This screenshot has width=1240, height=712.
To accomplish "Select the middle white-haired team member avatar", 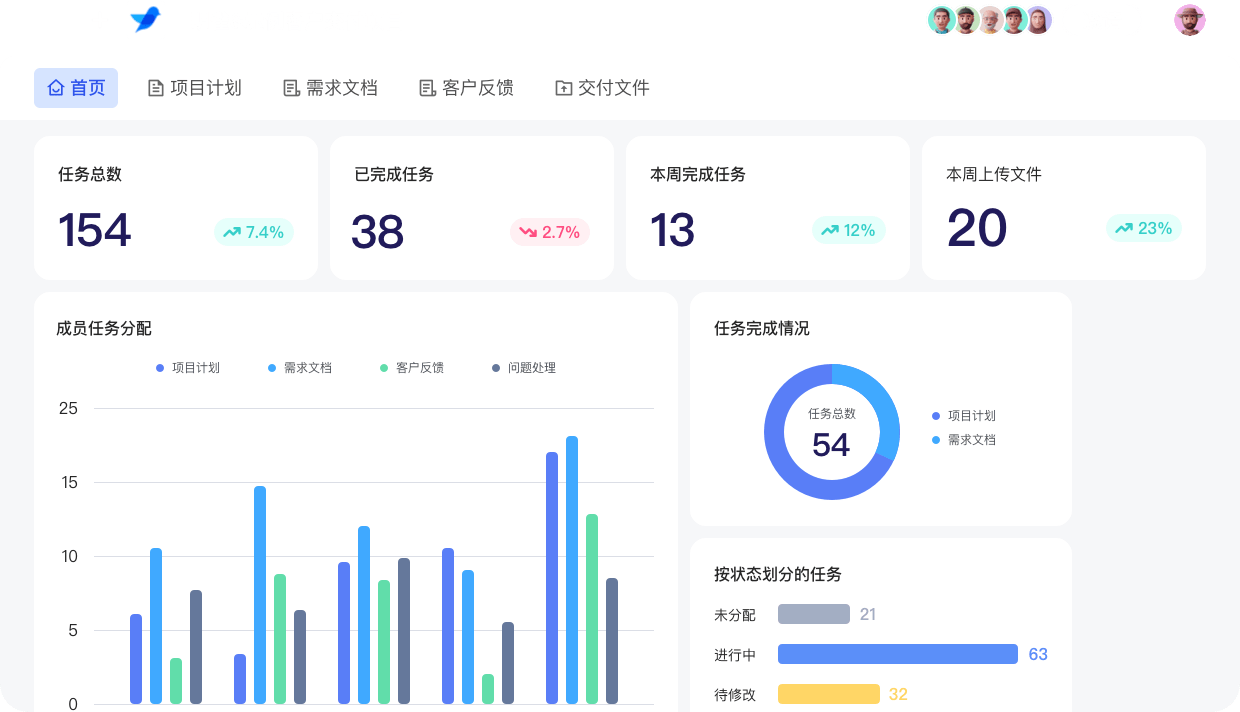I will (x=990, y=20).
